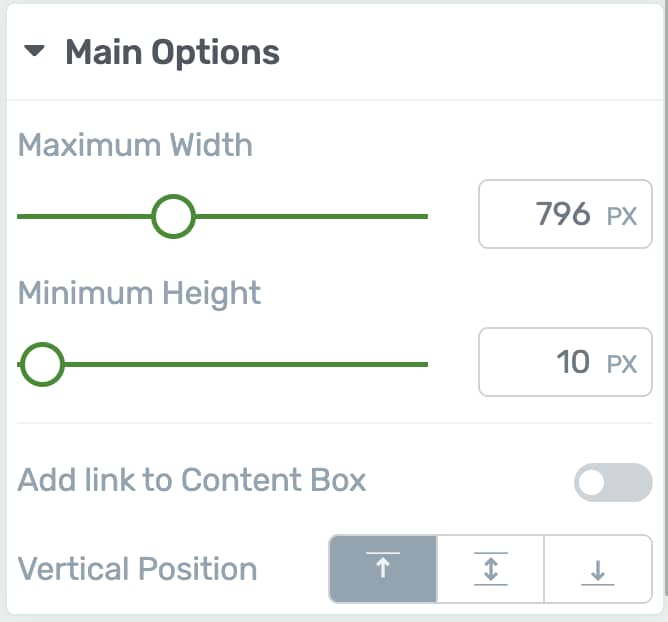Image resolution: width=668 pixels, height=622 pixels.
Task: Select bottom vertical position alignment icon
Action: (x=598, y=569)
